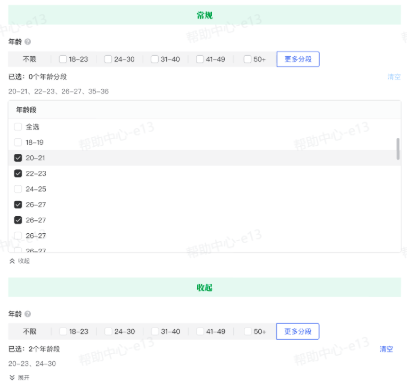The height and width of the screenshot is (383, 407).
Task: Click 更多分段 button in 常规 section
Action: click(x=298, y=59)
